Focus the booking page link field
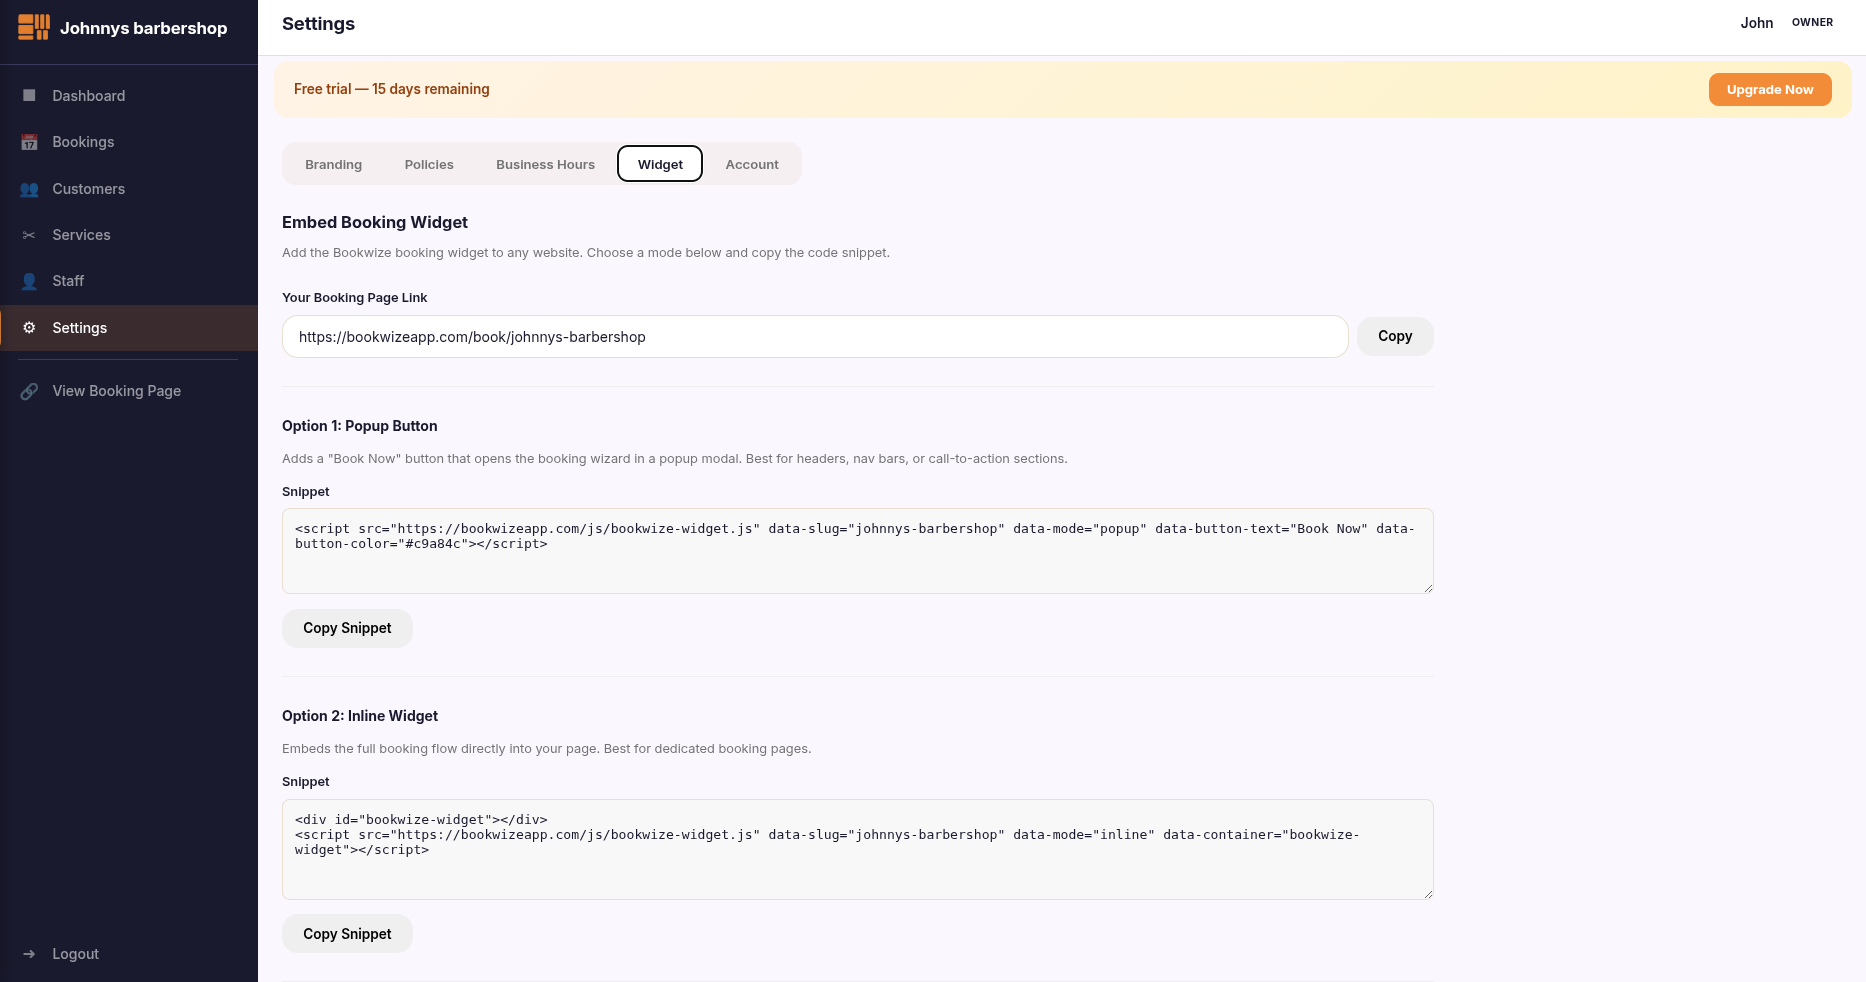Viewport: 1866px width, 982px height. pyautogui.click(x=815, y=337)
